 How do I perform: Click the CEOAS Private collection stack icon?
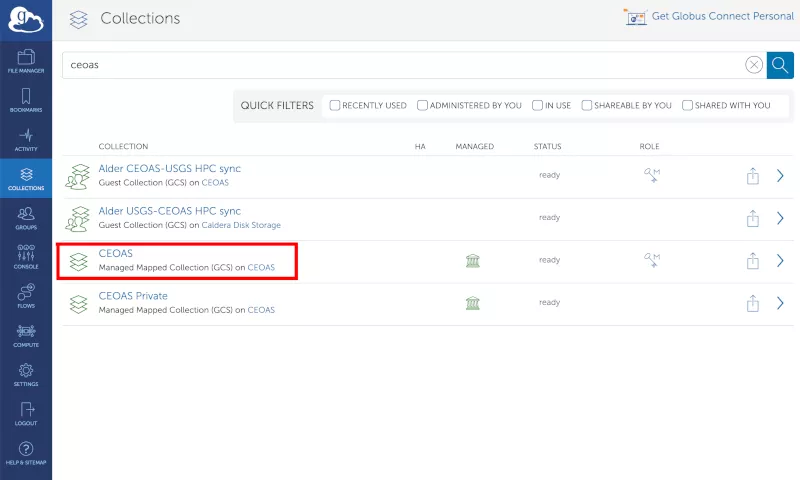tap(79, 305)
